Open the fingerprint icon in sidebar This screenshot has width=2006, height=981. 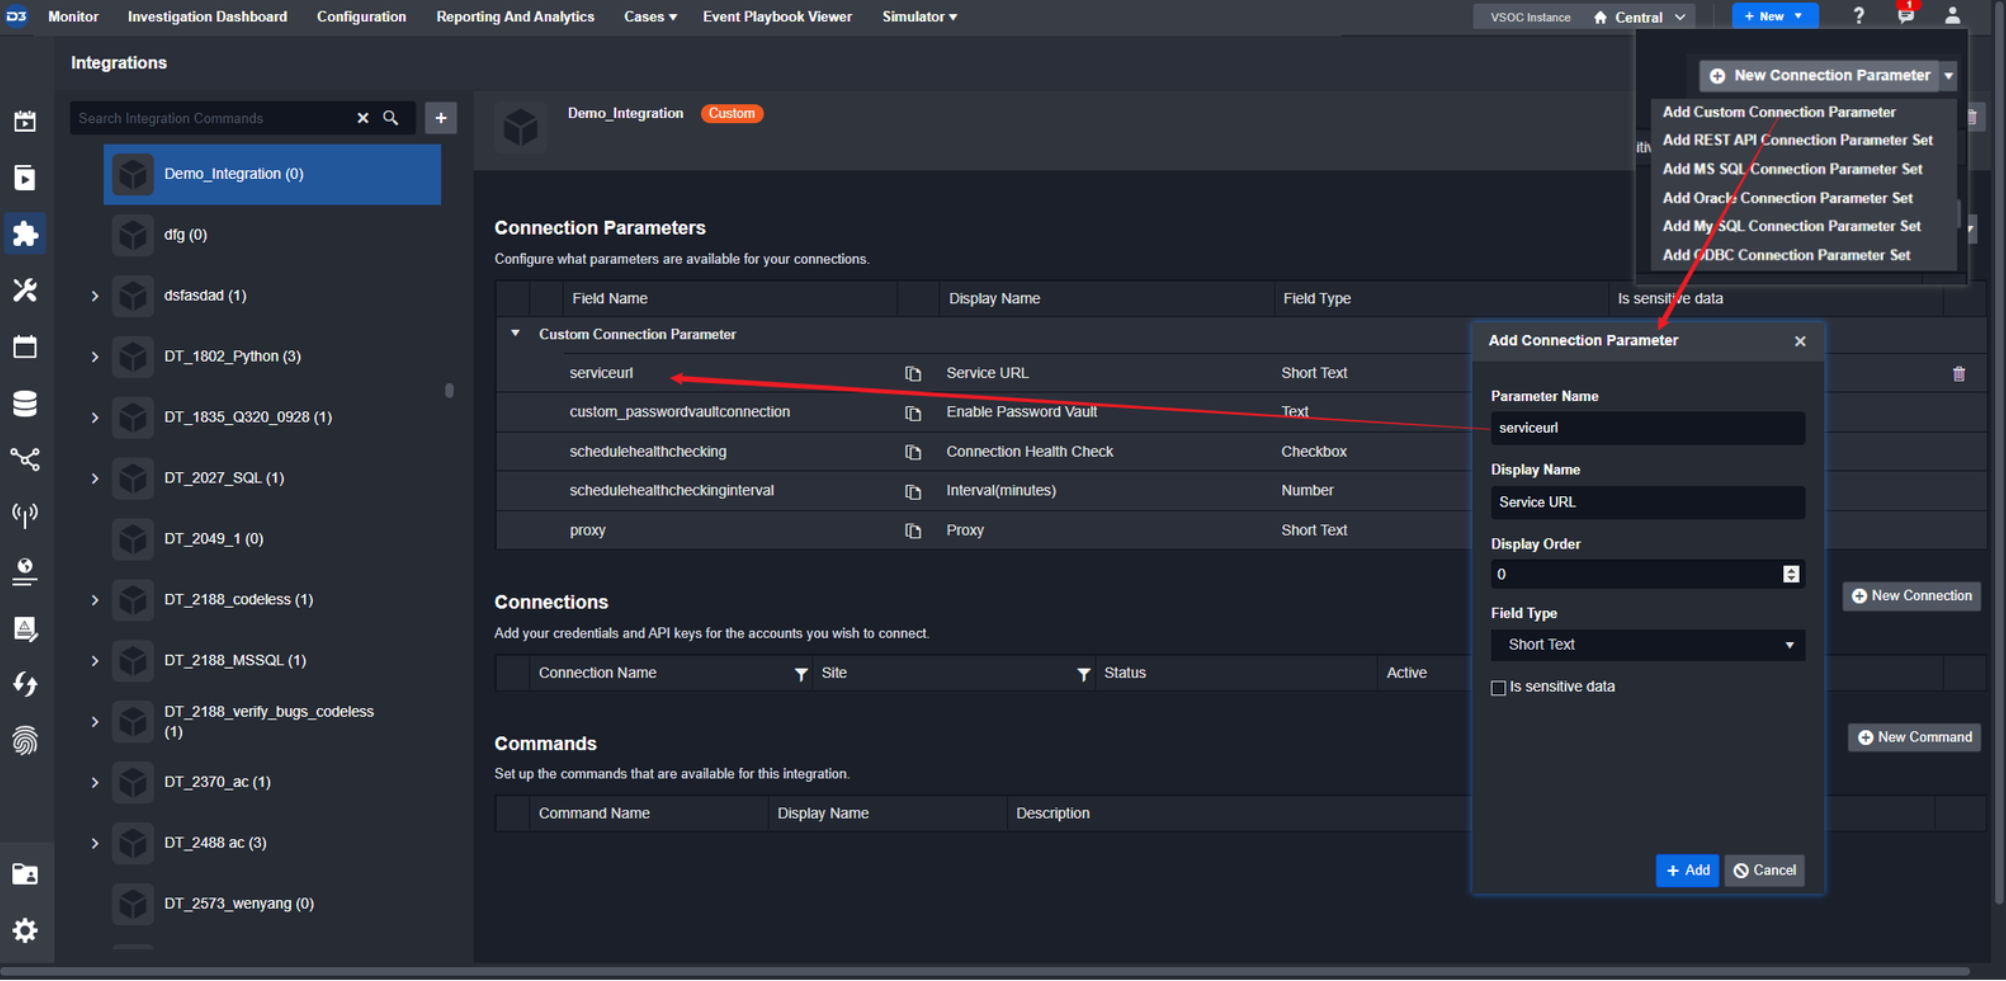[25, 741]
